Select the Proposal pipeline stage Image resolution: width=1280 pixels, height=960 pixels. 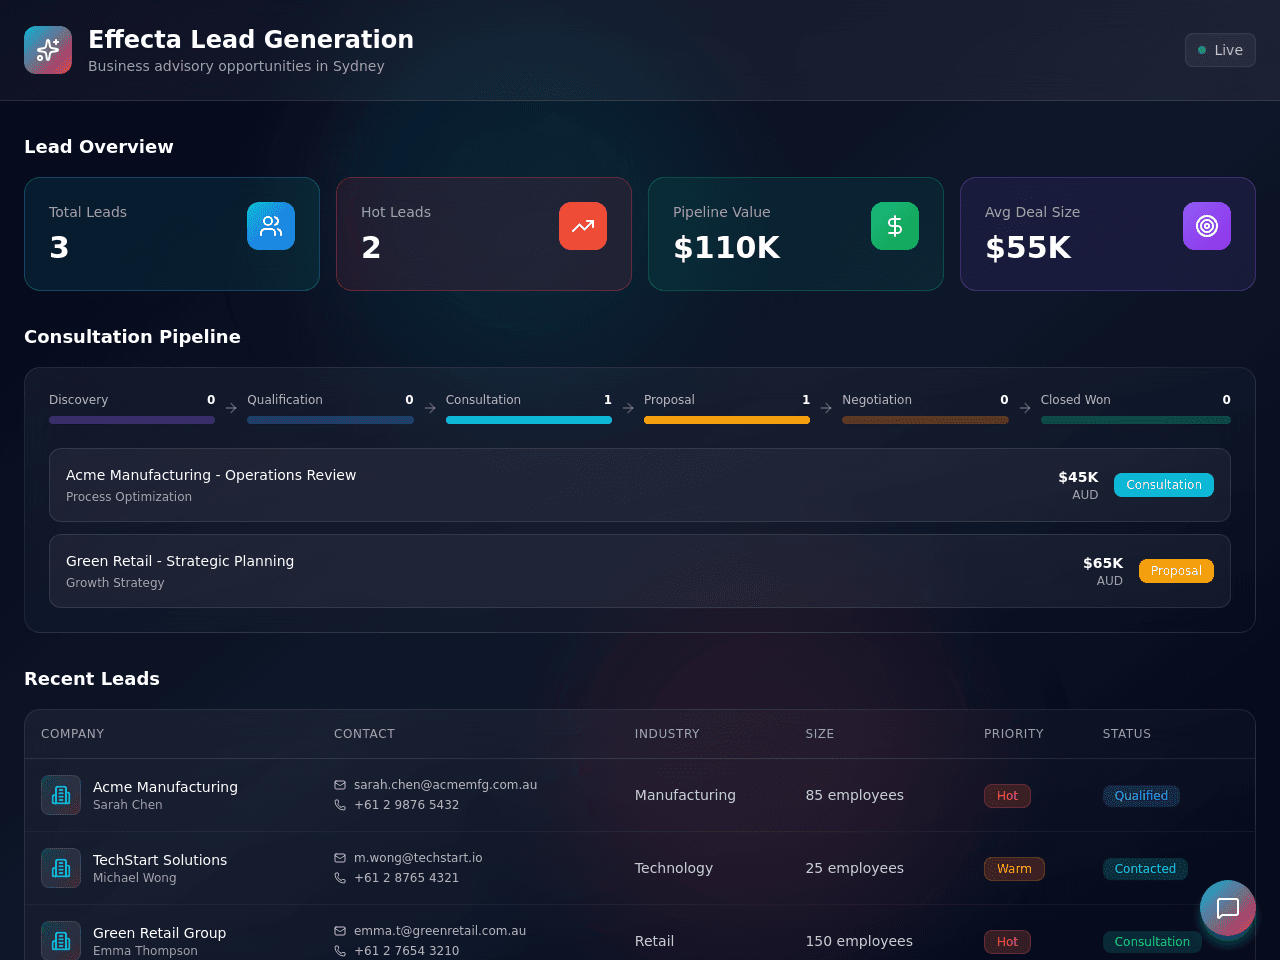[727, 408]
